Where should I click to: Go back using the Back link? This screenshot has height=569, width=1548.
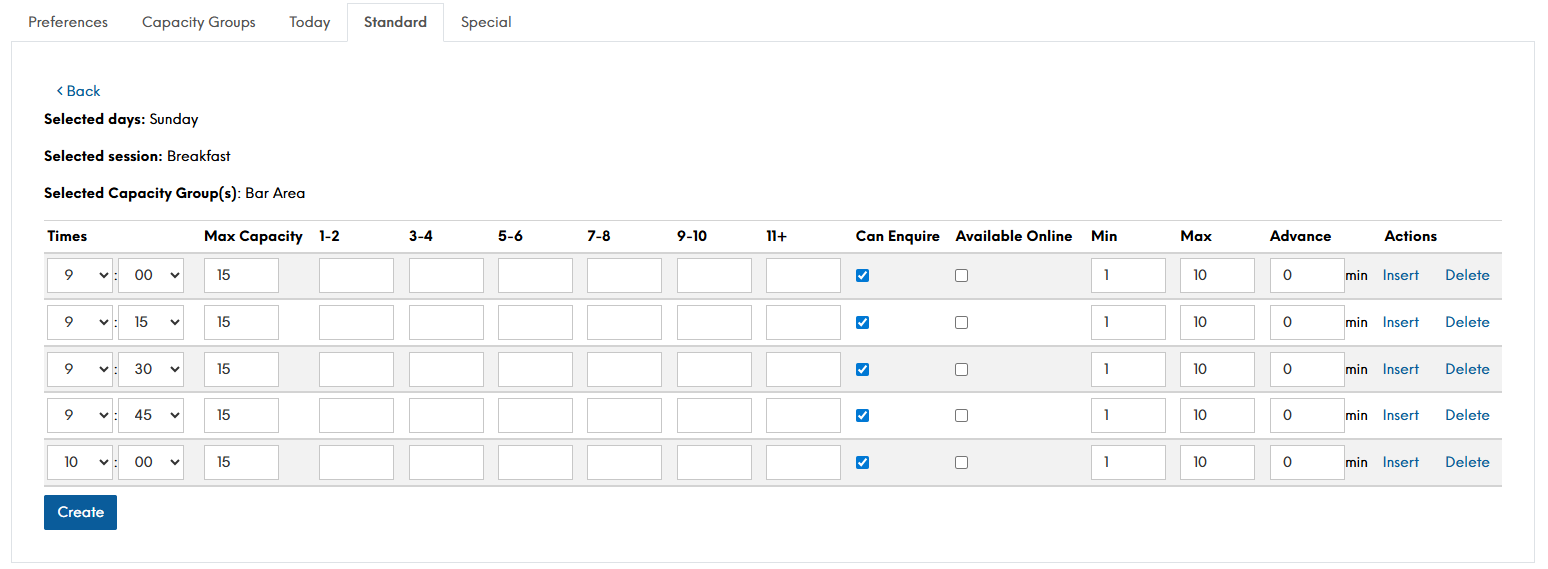click(78, 91)
